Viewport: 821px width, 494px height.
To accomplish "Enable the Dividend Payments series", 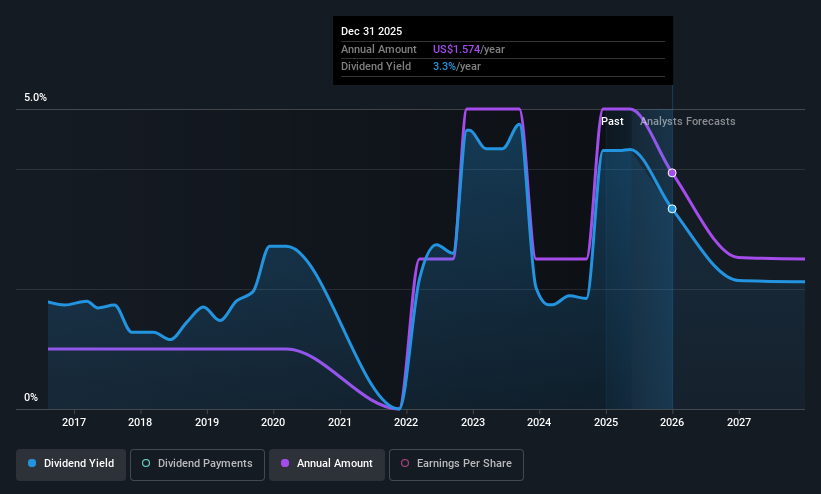I will pos(197,464).
